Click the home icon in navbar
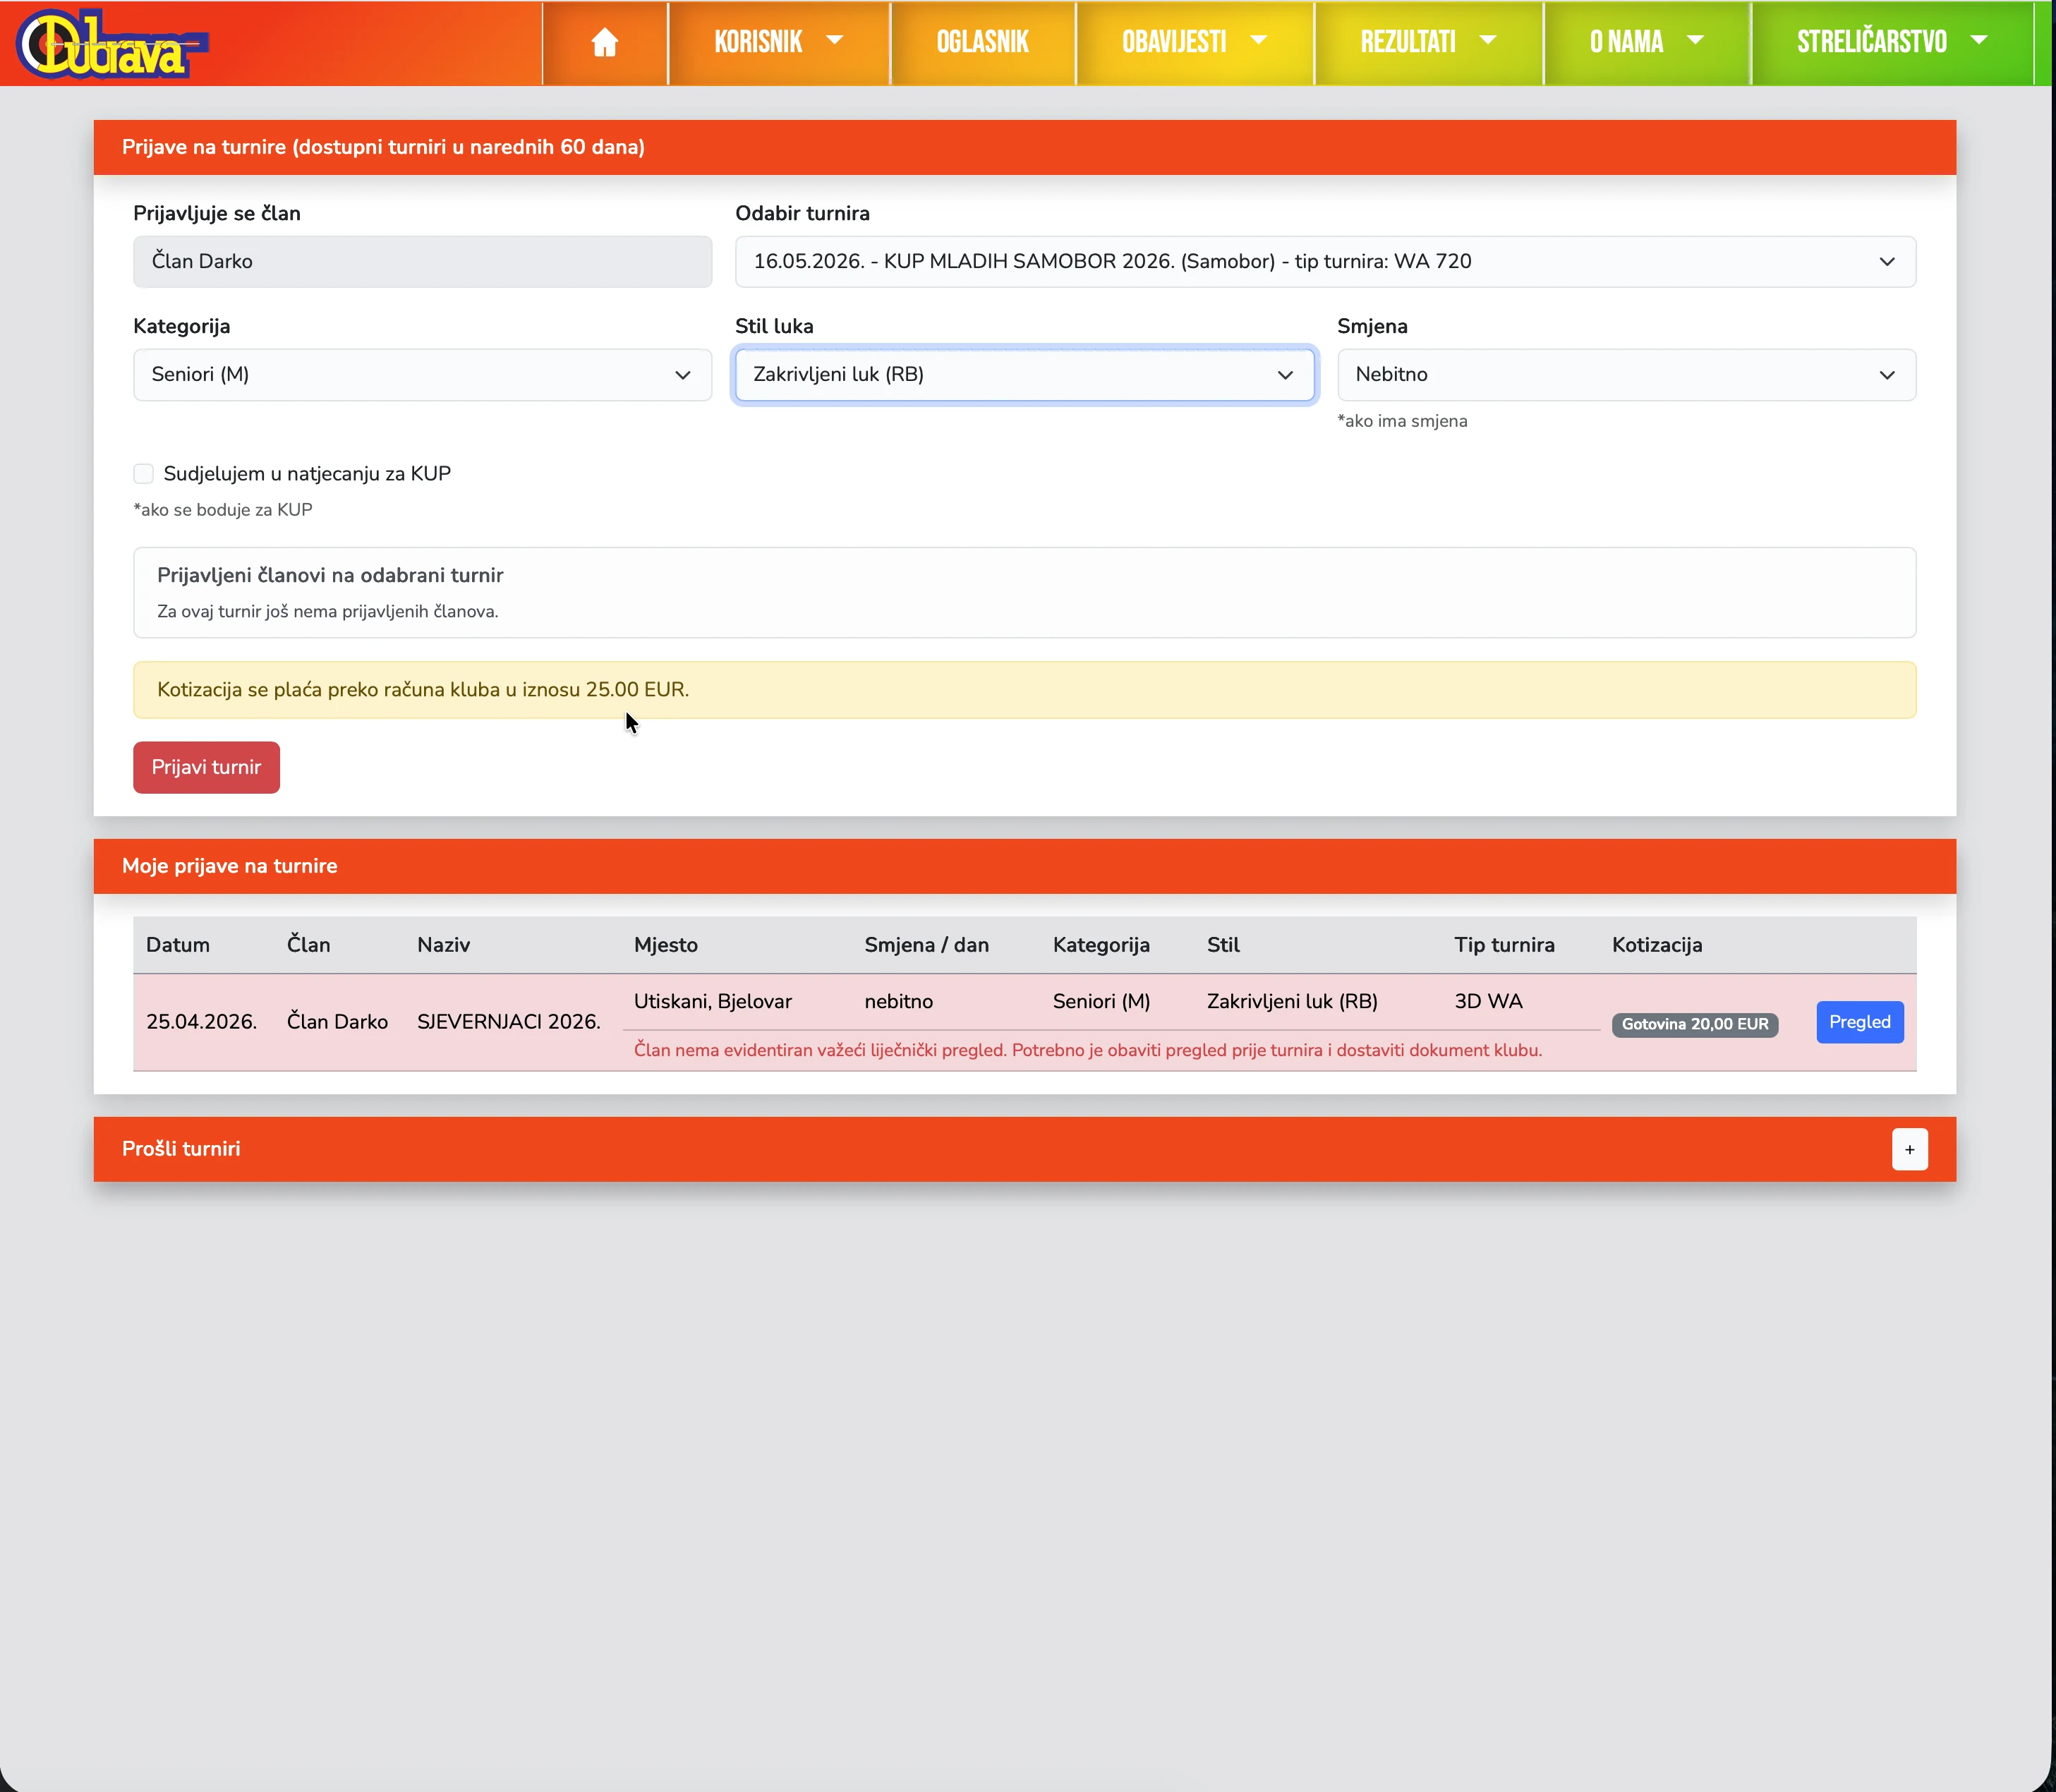The image size is (2056, 1792). [604, 42]
